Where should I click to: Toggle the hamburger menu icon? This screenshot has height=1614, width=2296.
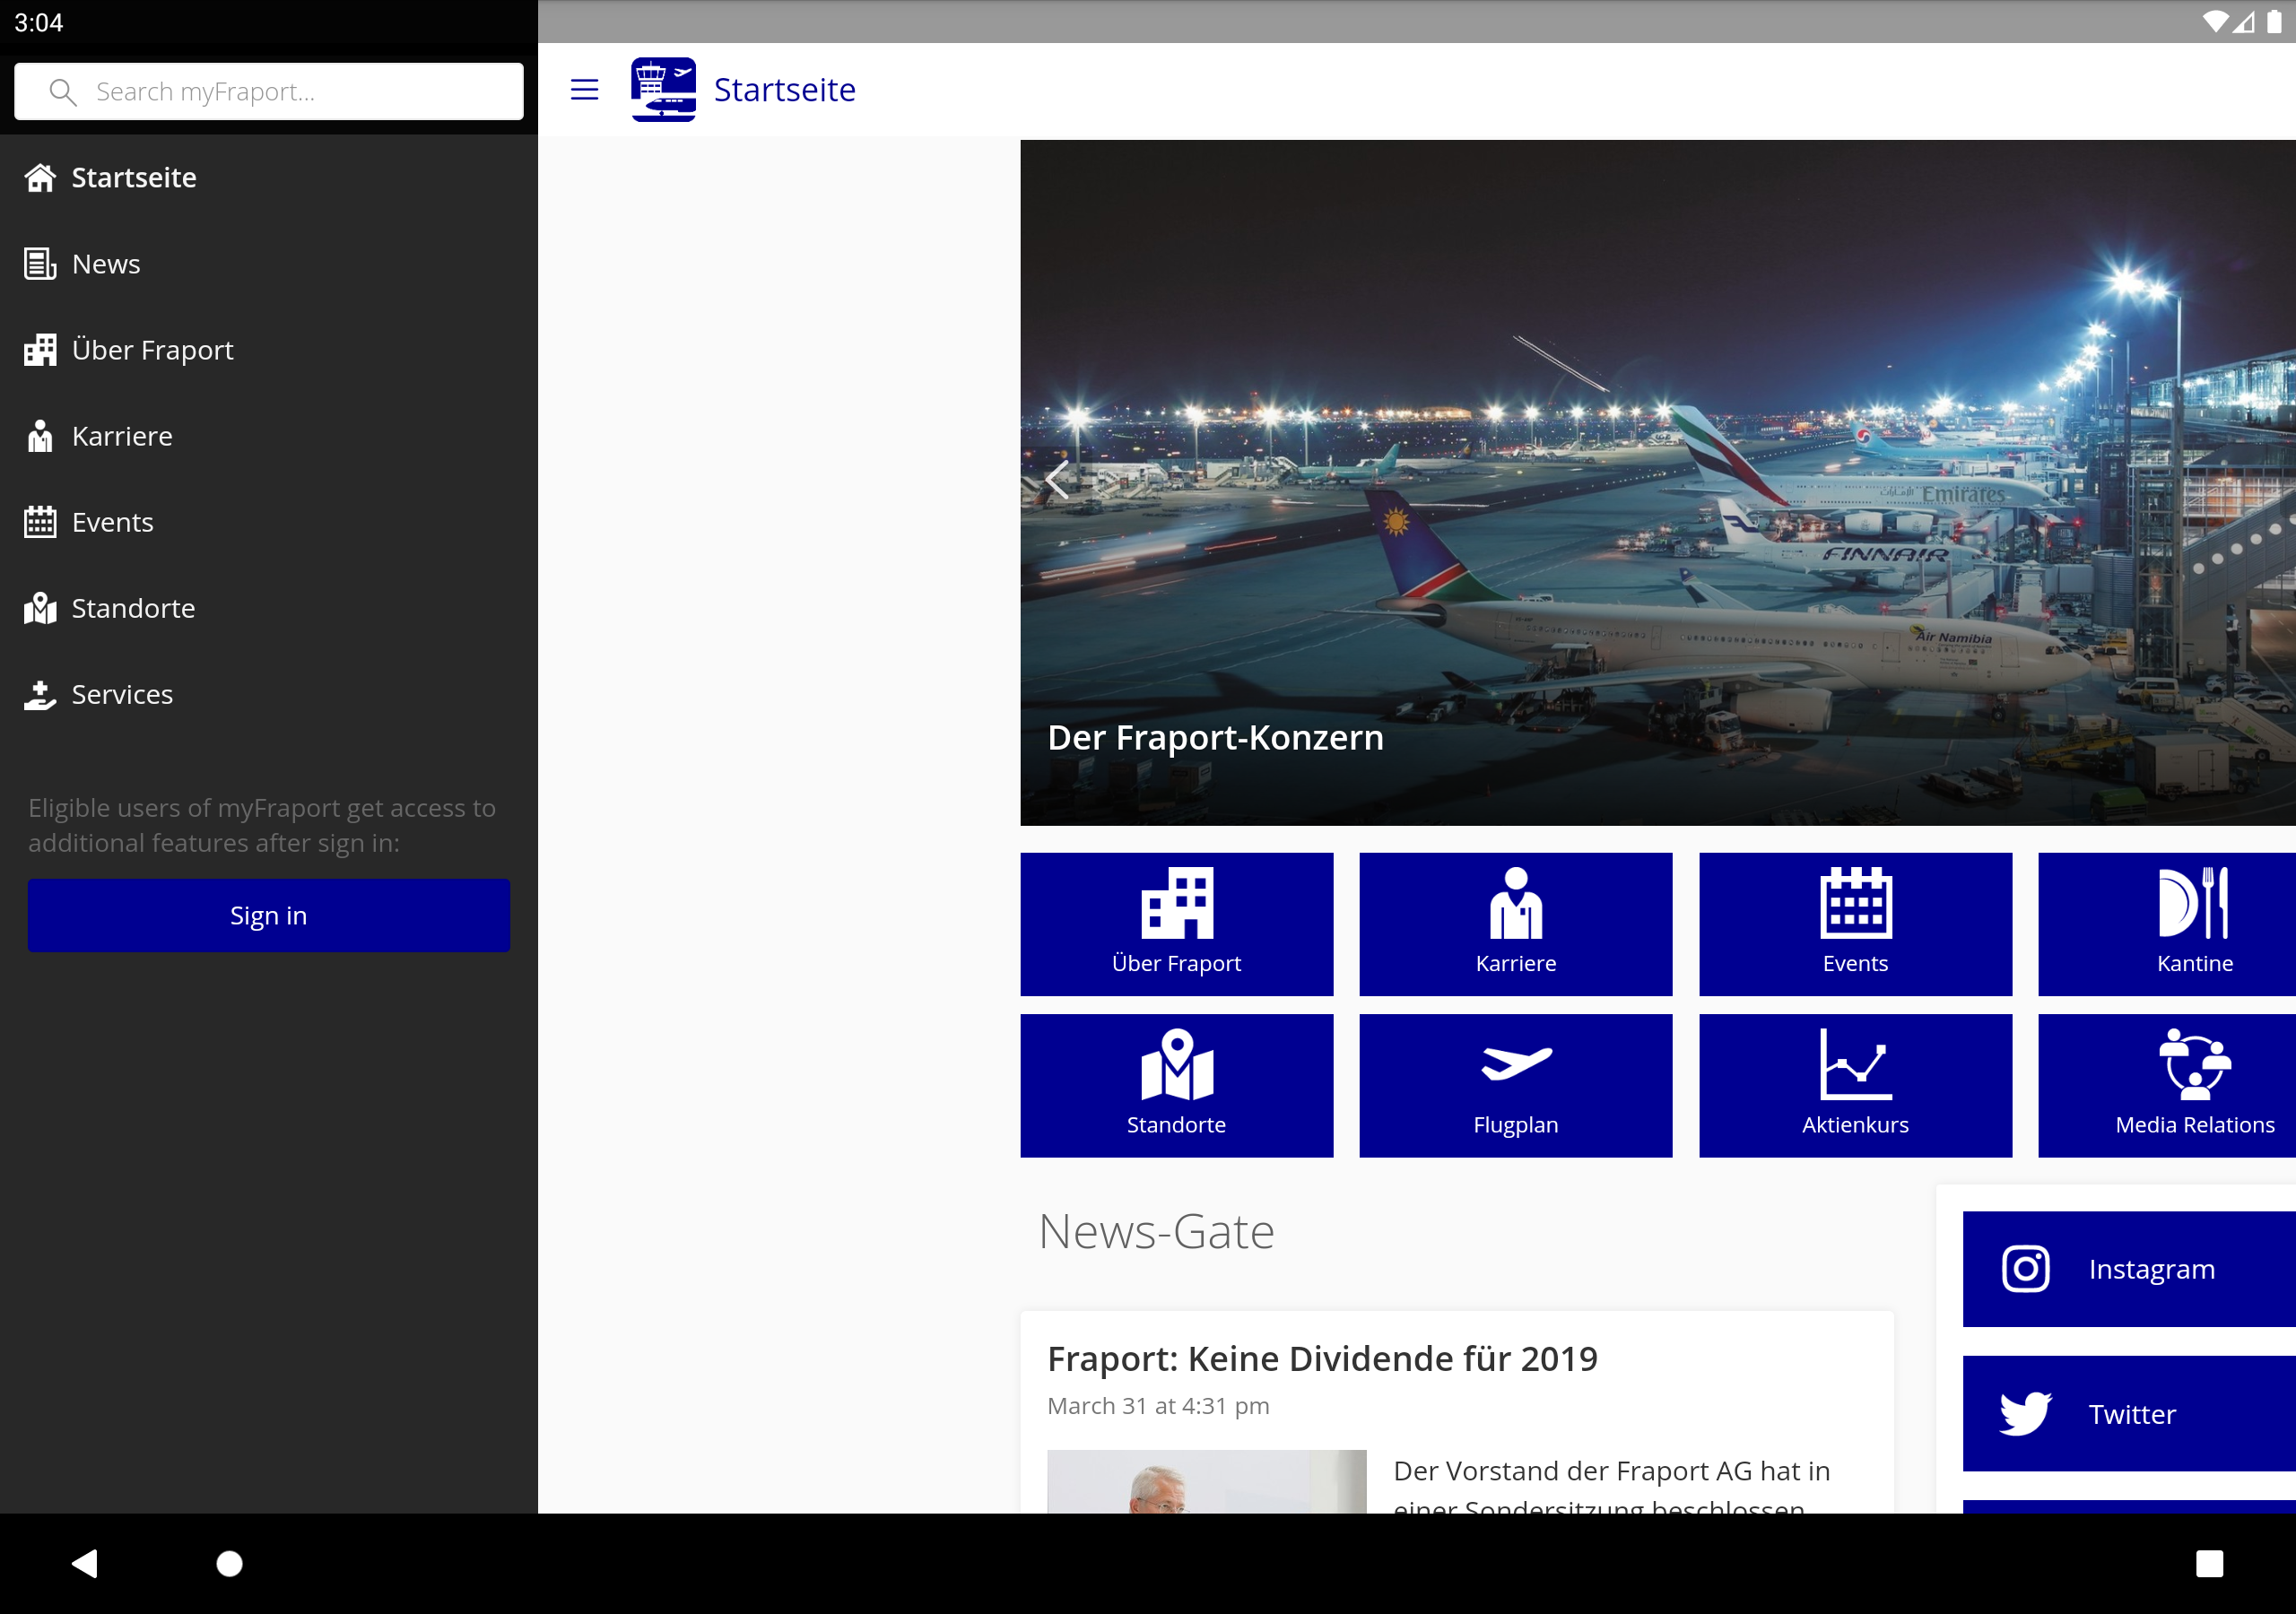click(584, 90)
